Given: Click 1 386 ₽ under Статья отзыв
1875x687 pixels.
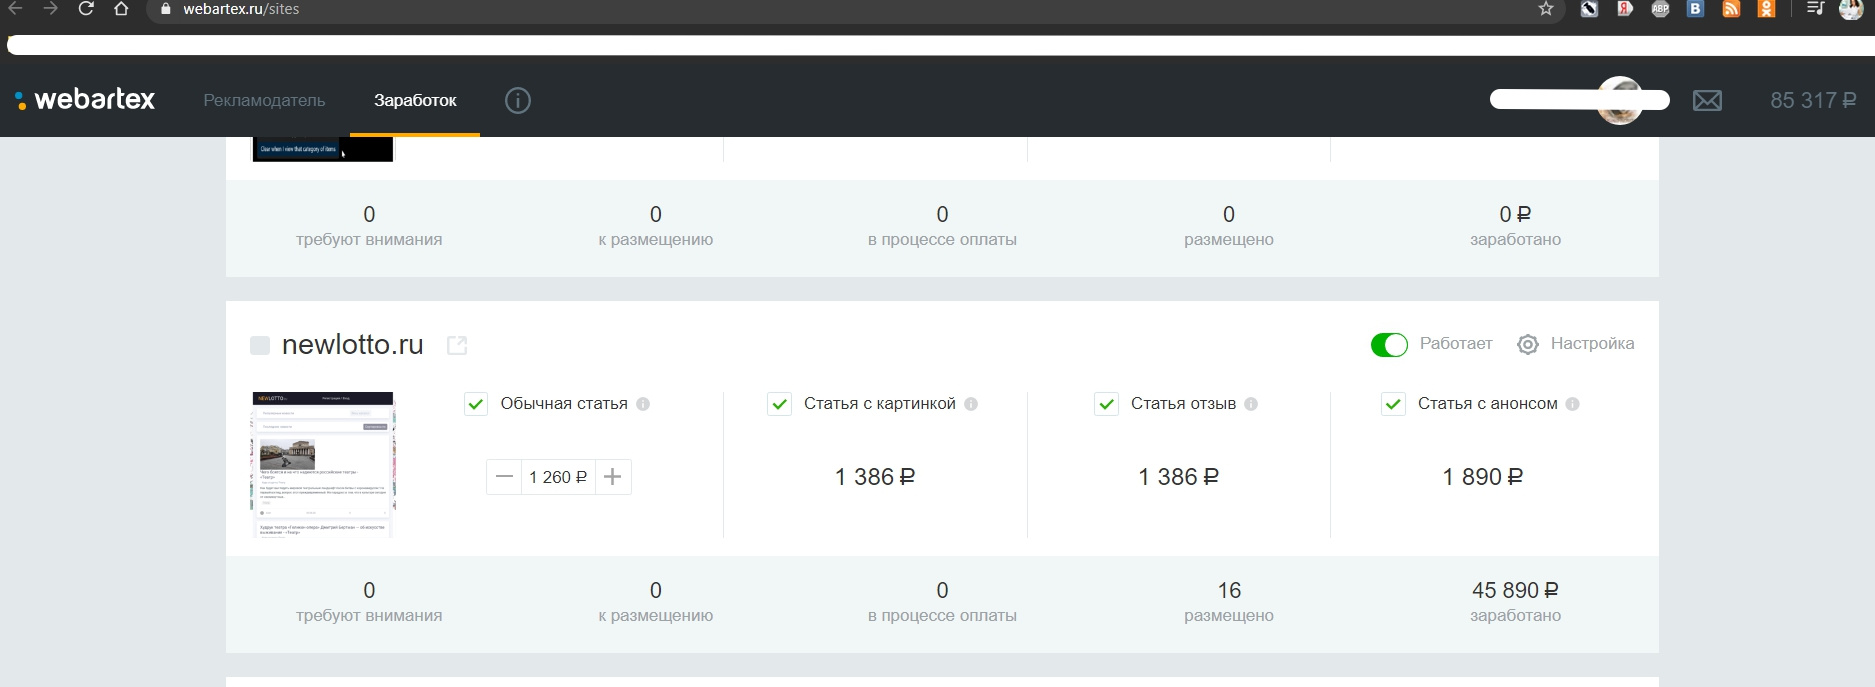Looking at the screenshot, I should click(1178, 477).
